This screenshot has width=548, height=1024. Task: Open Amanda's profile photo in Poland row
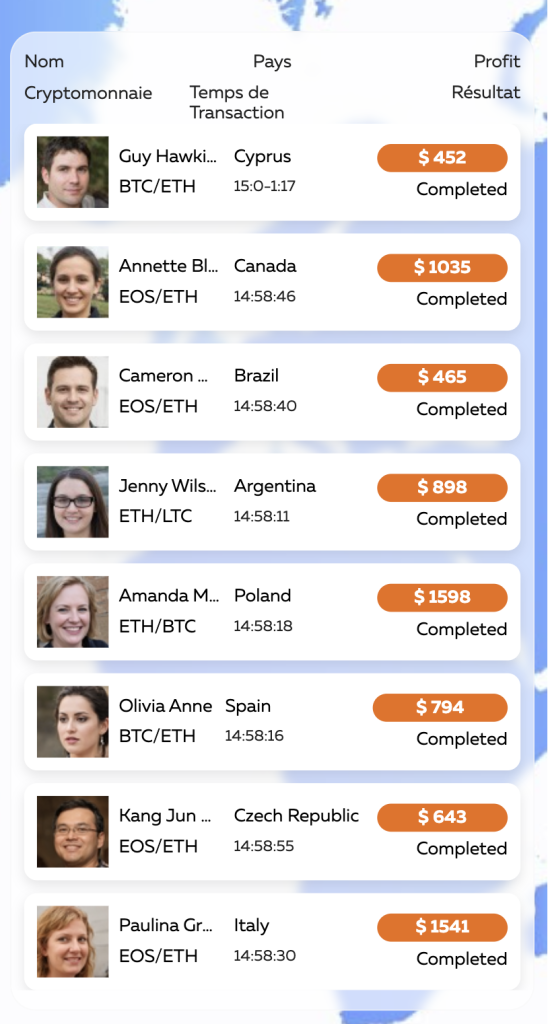coord(73,612)
